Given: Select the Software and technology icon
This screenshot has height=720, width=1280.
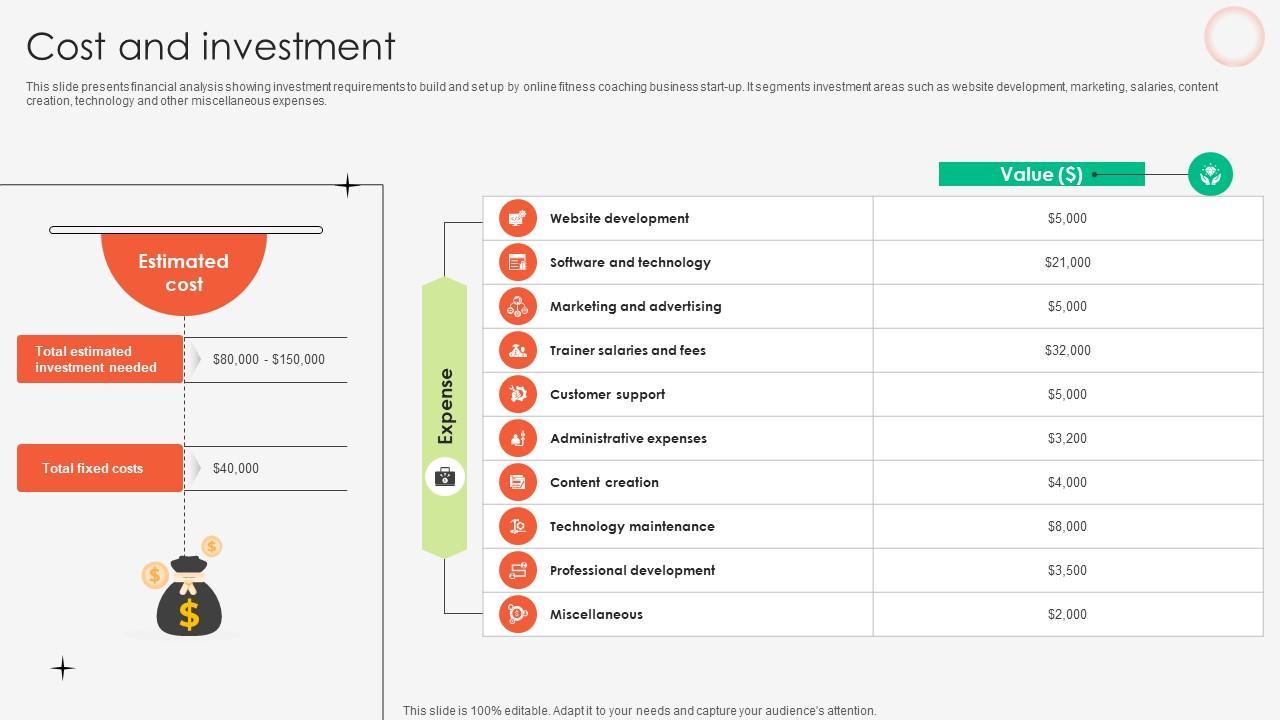Looking at the screenshot, I should (x=517, y=262).
